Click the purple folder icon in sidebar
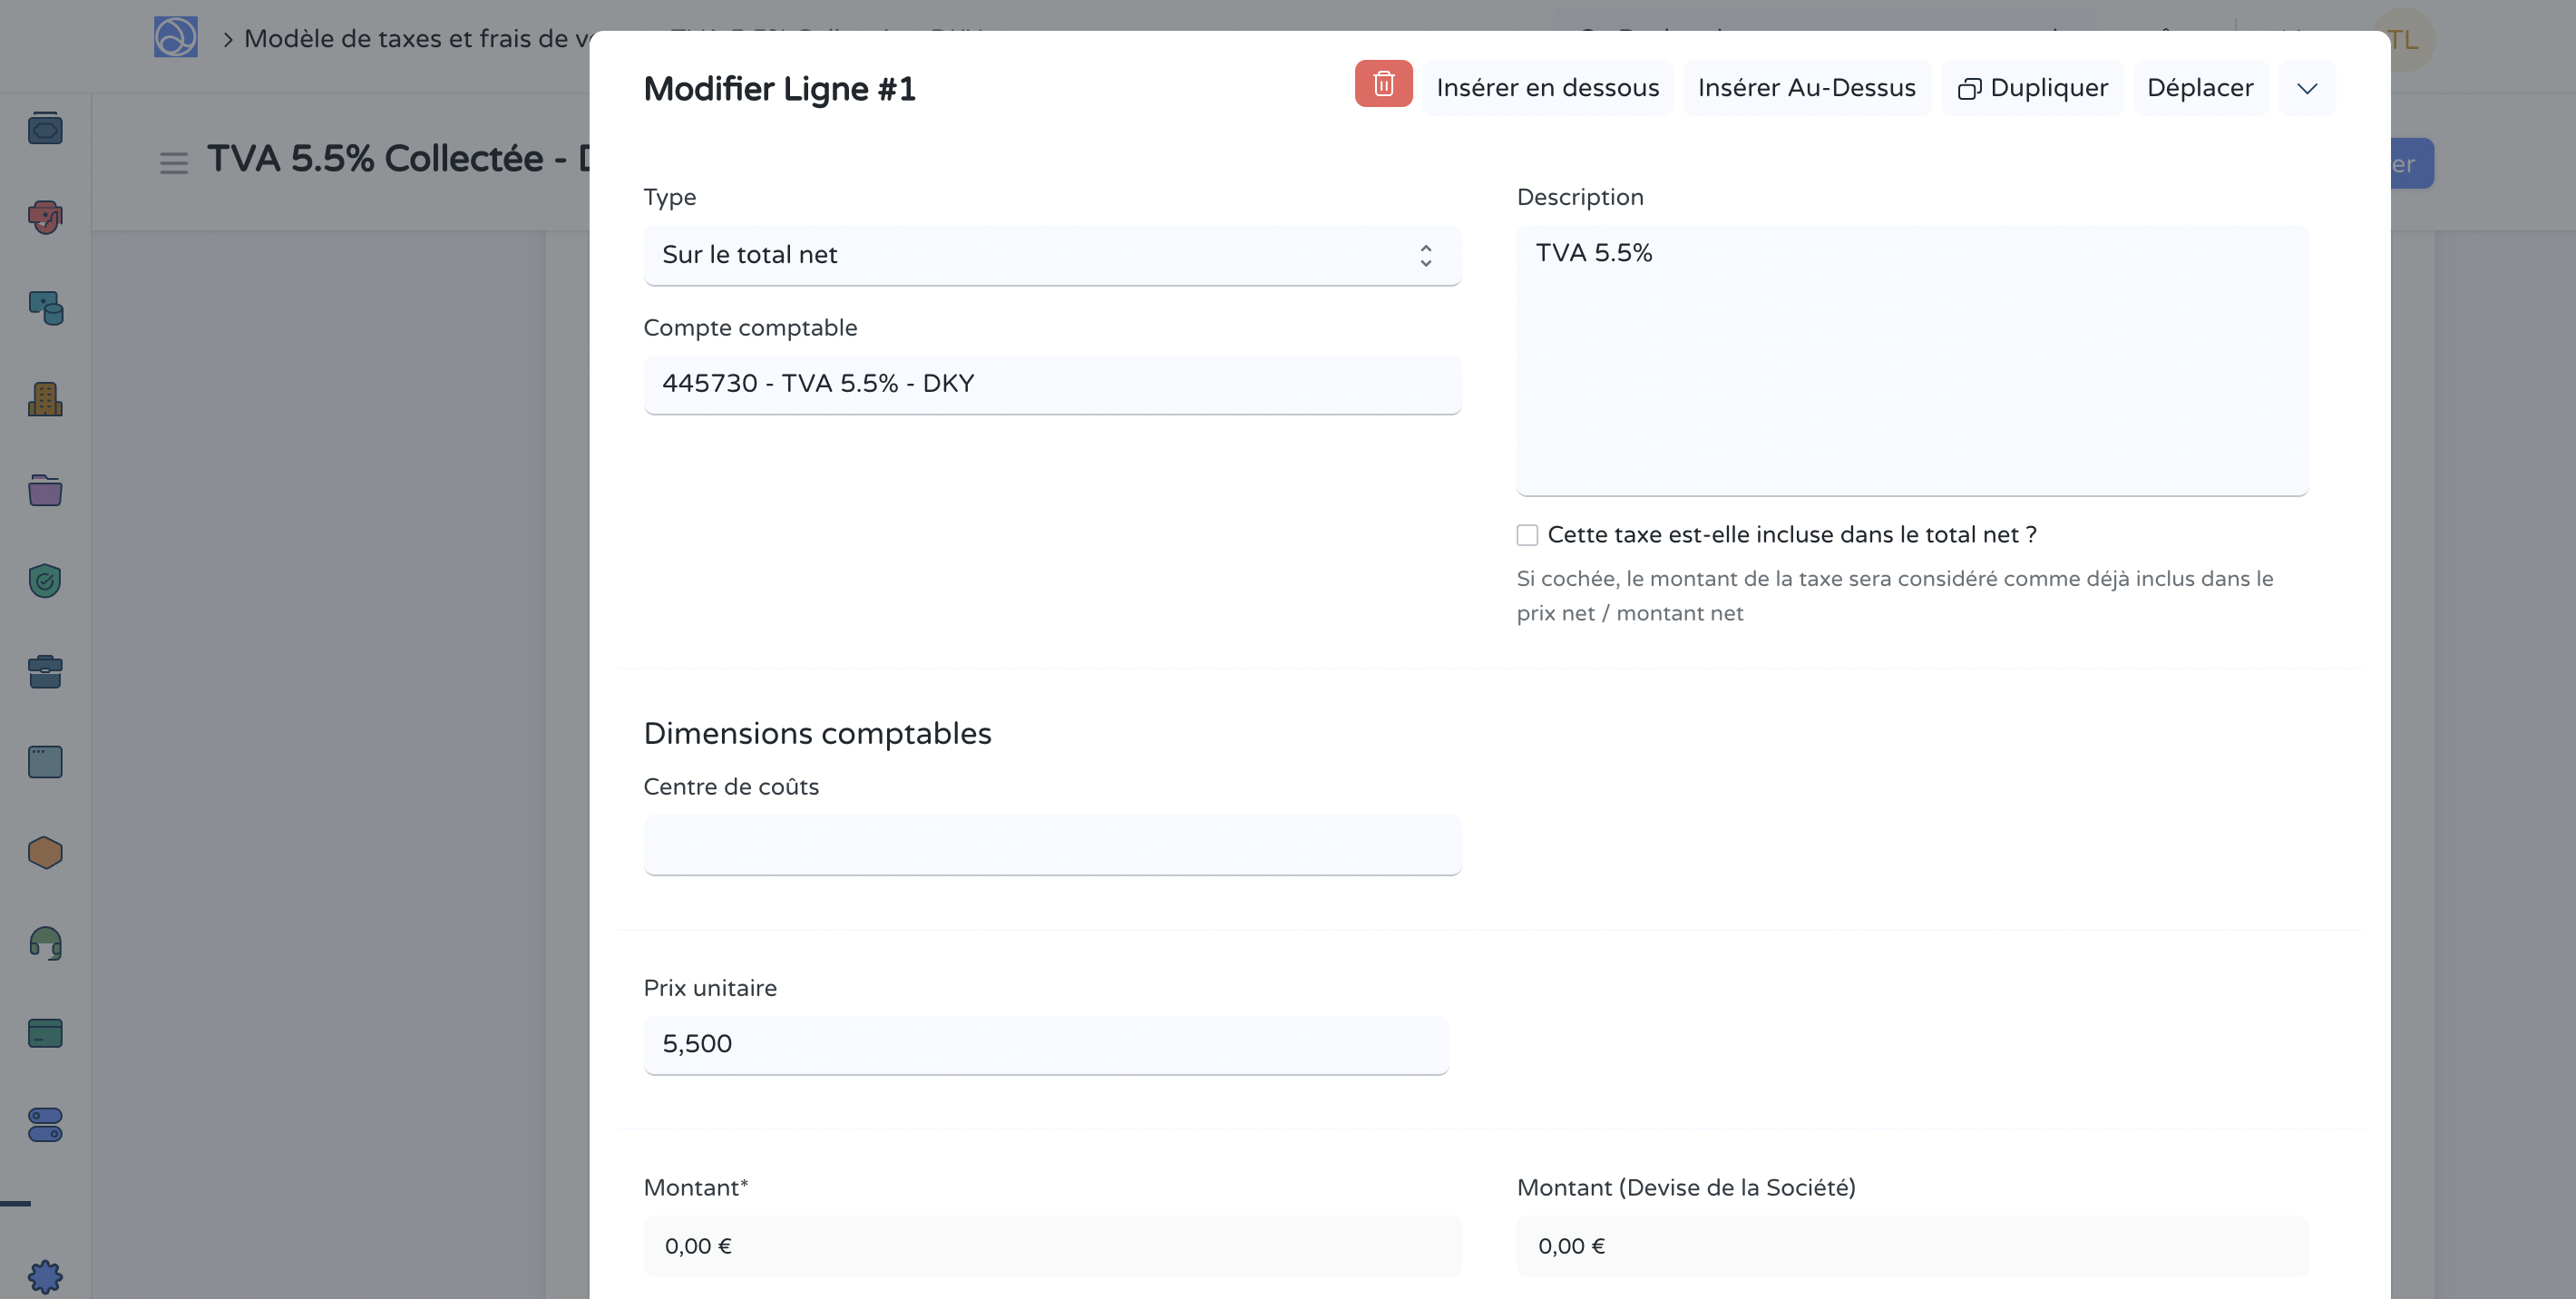Screen dimensions: 2576x1299 pos(45,490)
